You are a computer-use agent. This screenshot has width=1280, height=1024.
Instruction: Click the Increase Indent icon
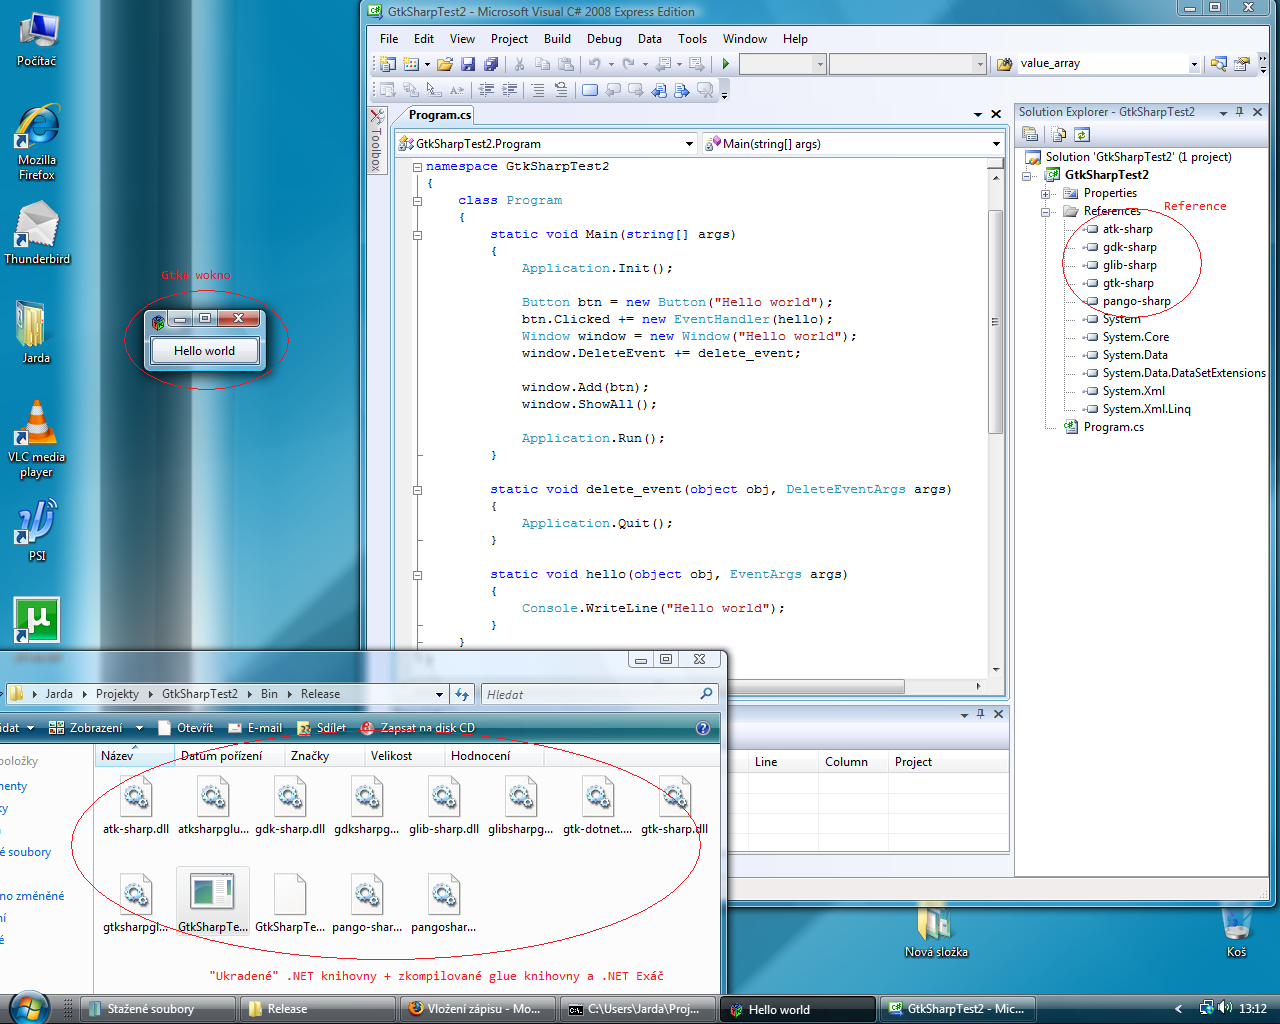coord(510,90)
